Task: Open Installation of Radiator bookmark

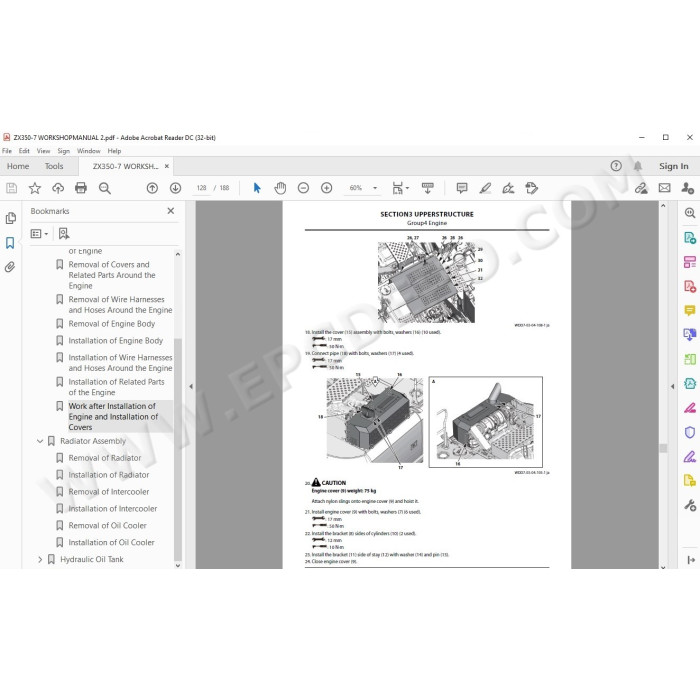Action: (109, 475)
